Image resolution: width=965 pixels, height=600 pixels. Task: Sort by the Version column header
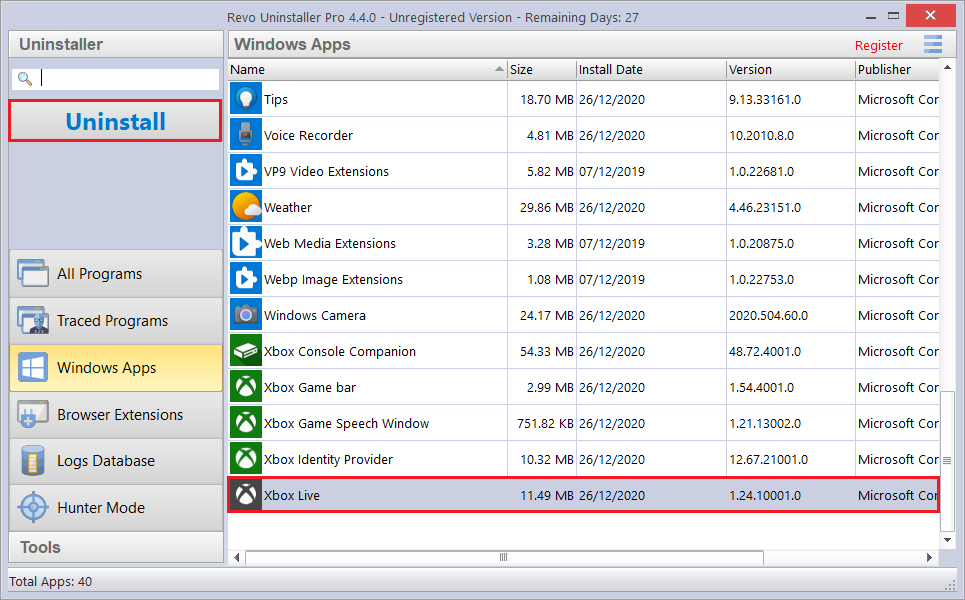(x=791, y=70)
